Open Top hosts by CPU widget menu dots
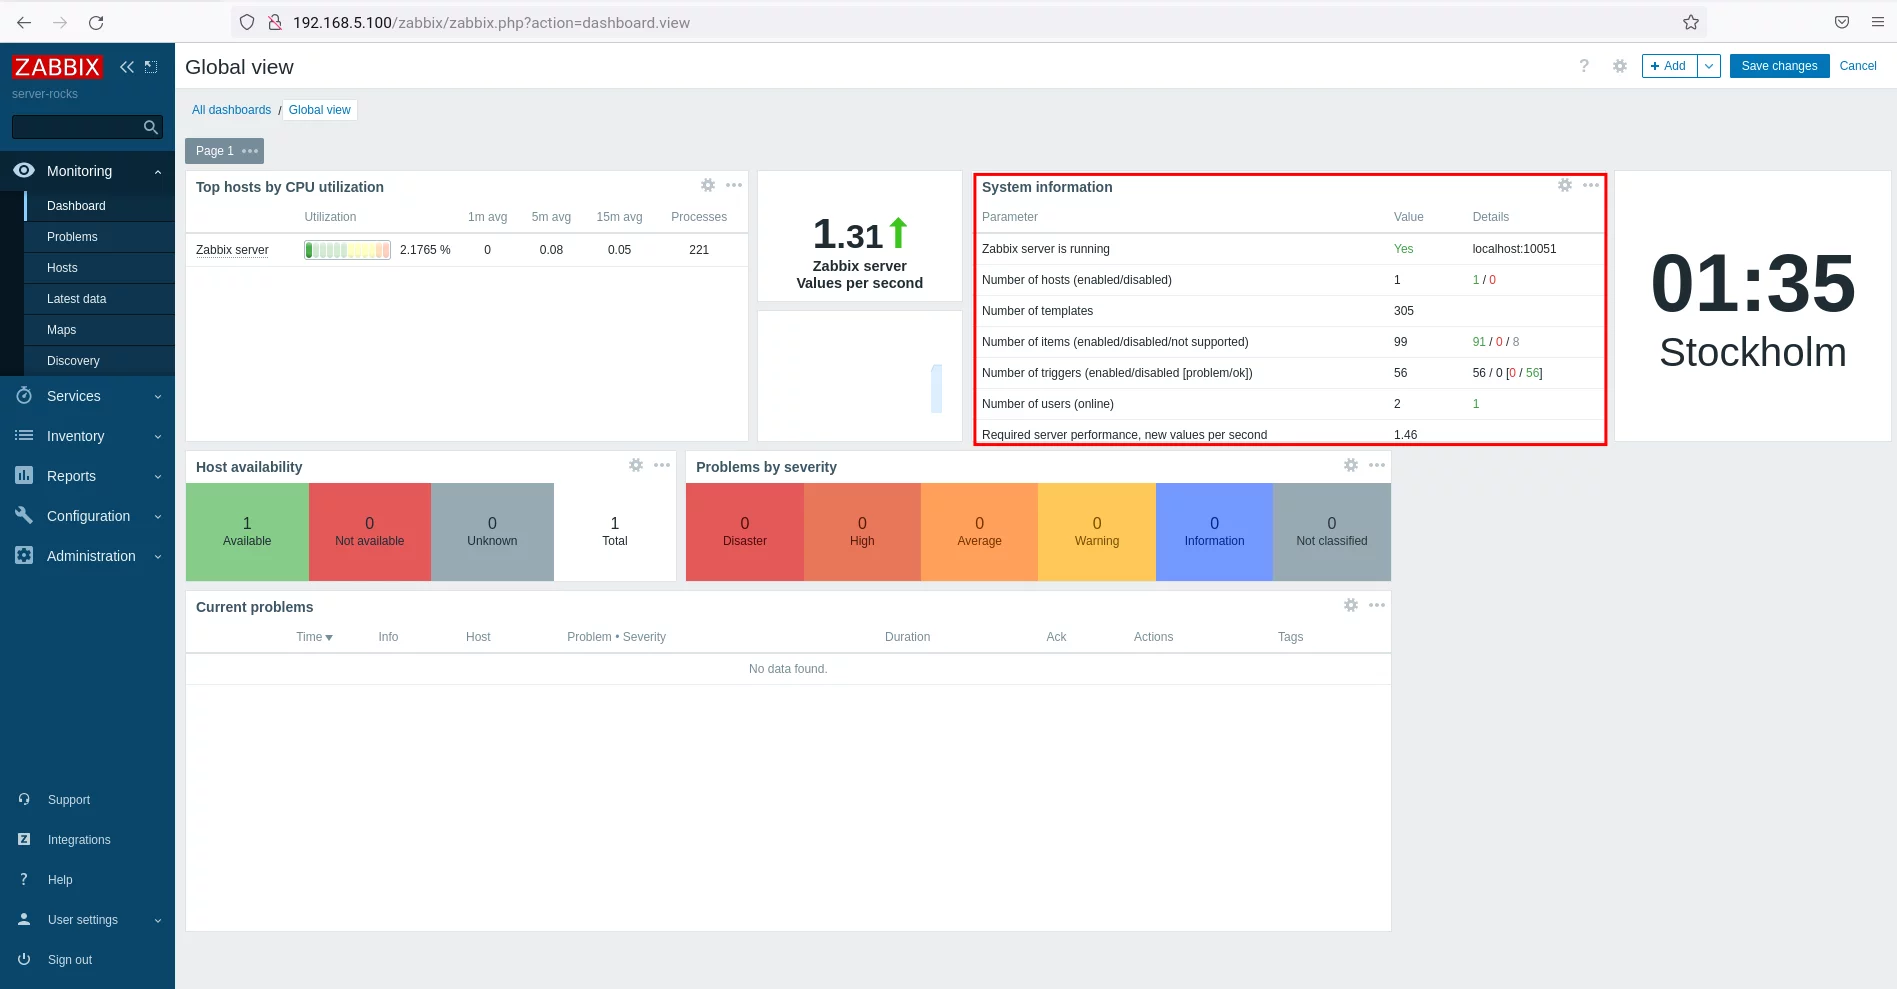Screen dimensions: 1897x989 [734, 185]
